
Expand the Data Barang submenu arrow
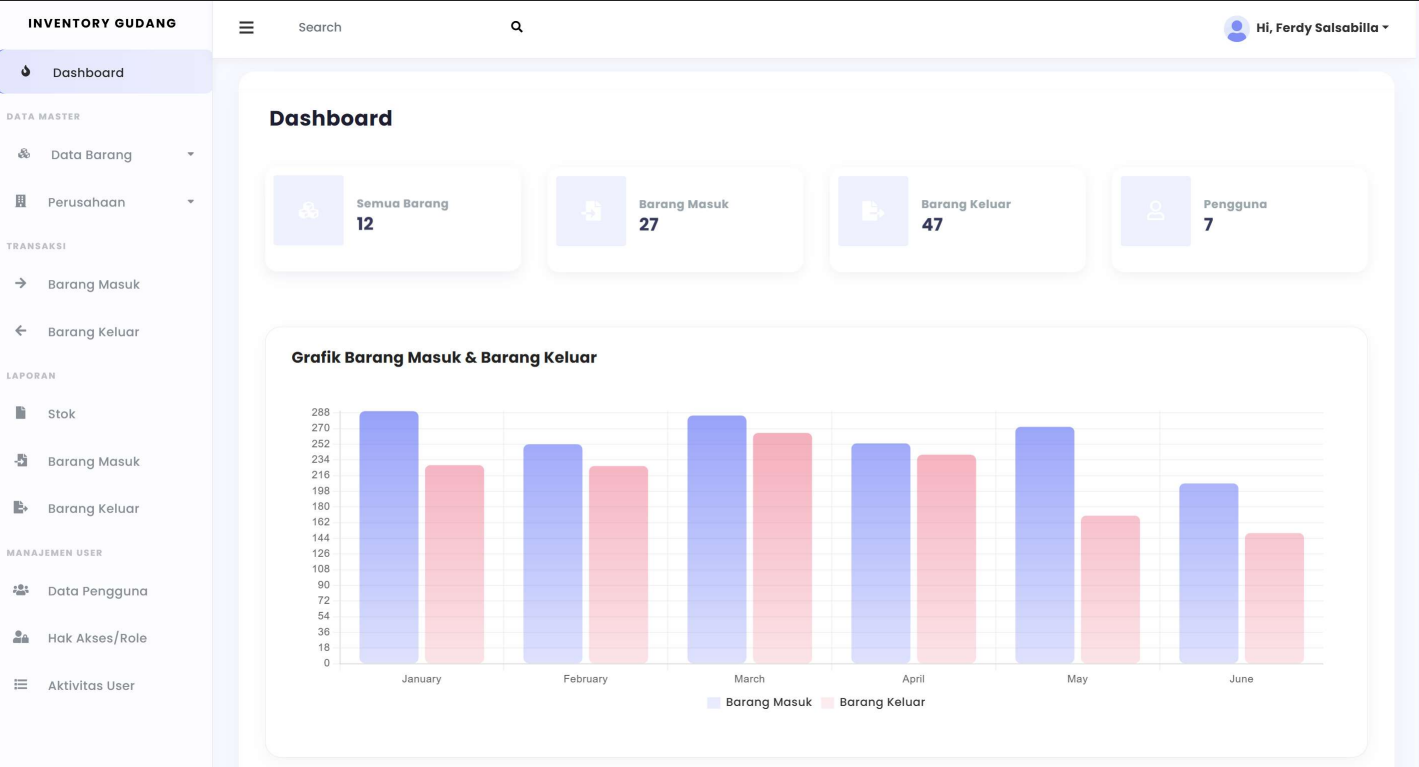[190, 155]
